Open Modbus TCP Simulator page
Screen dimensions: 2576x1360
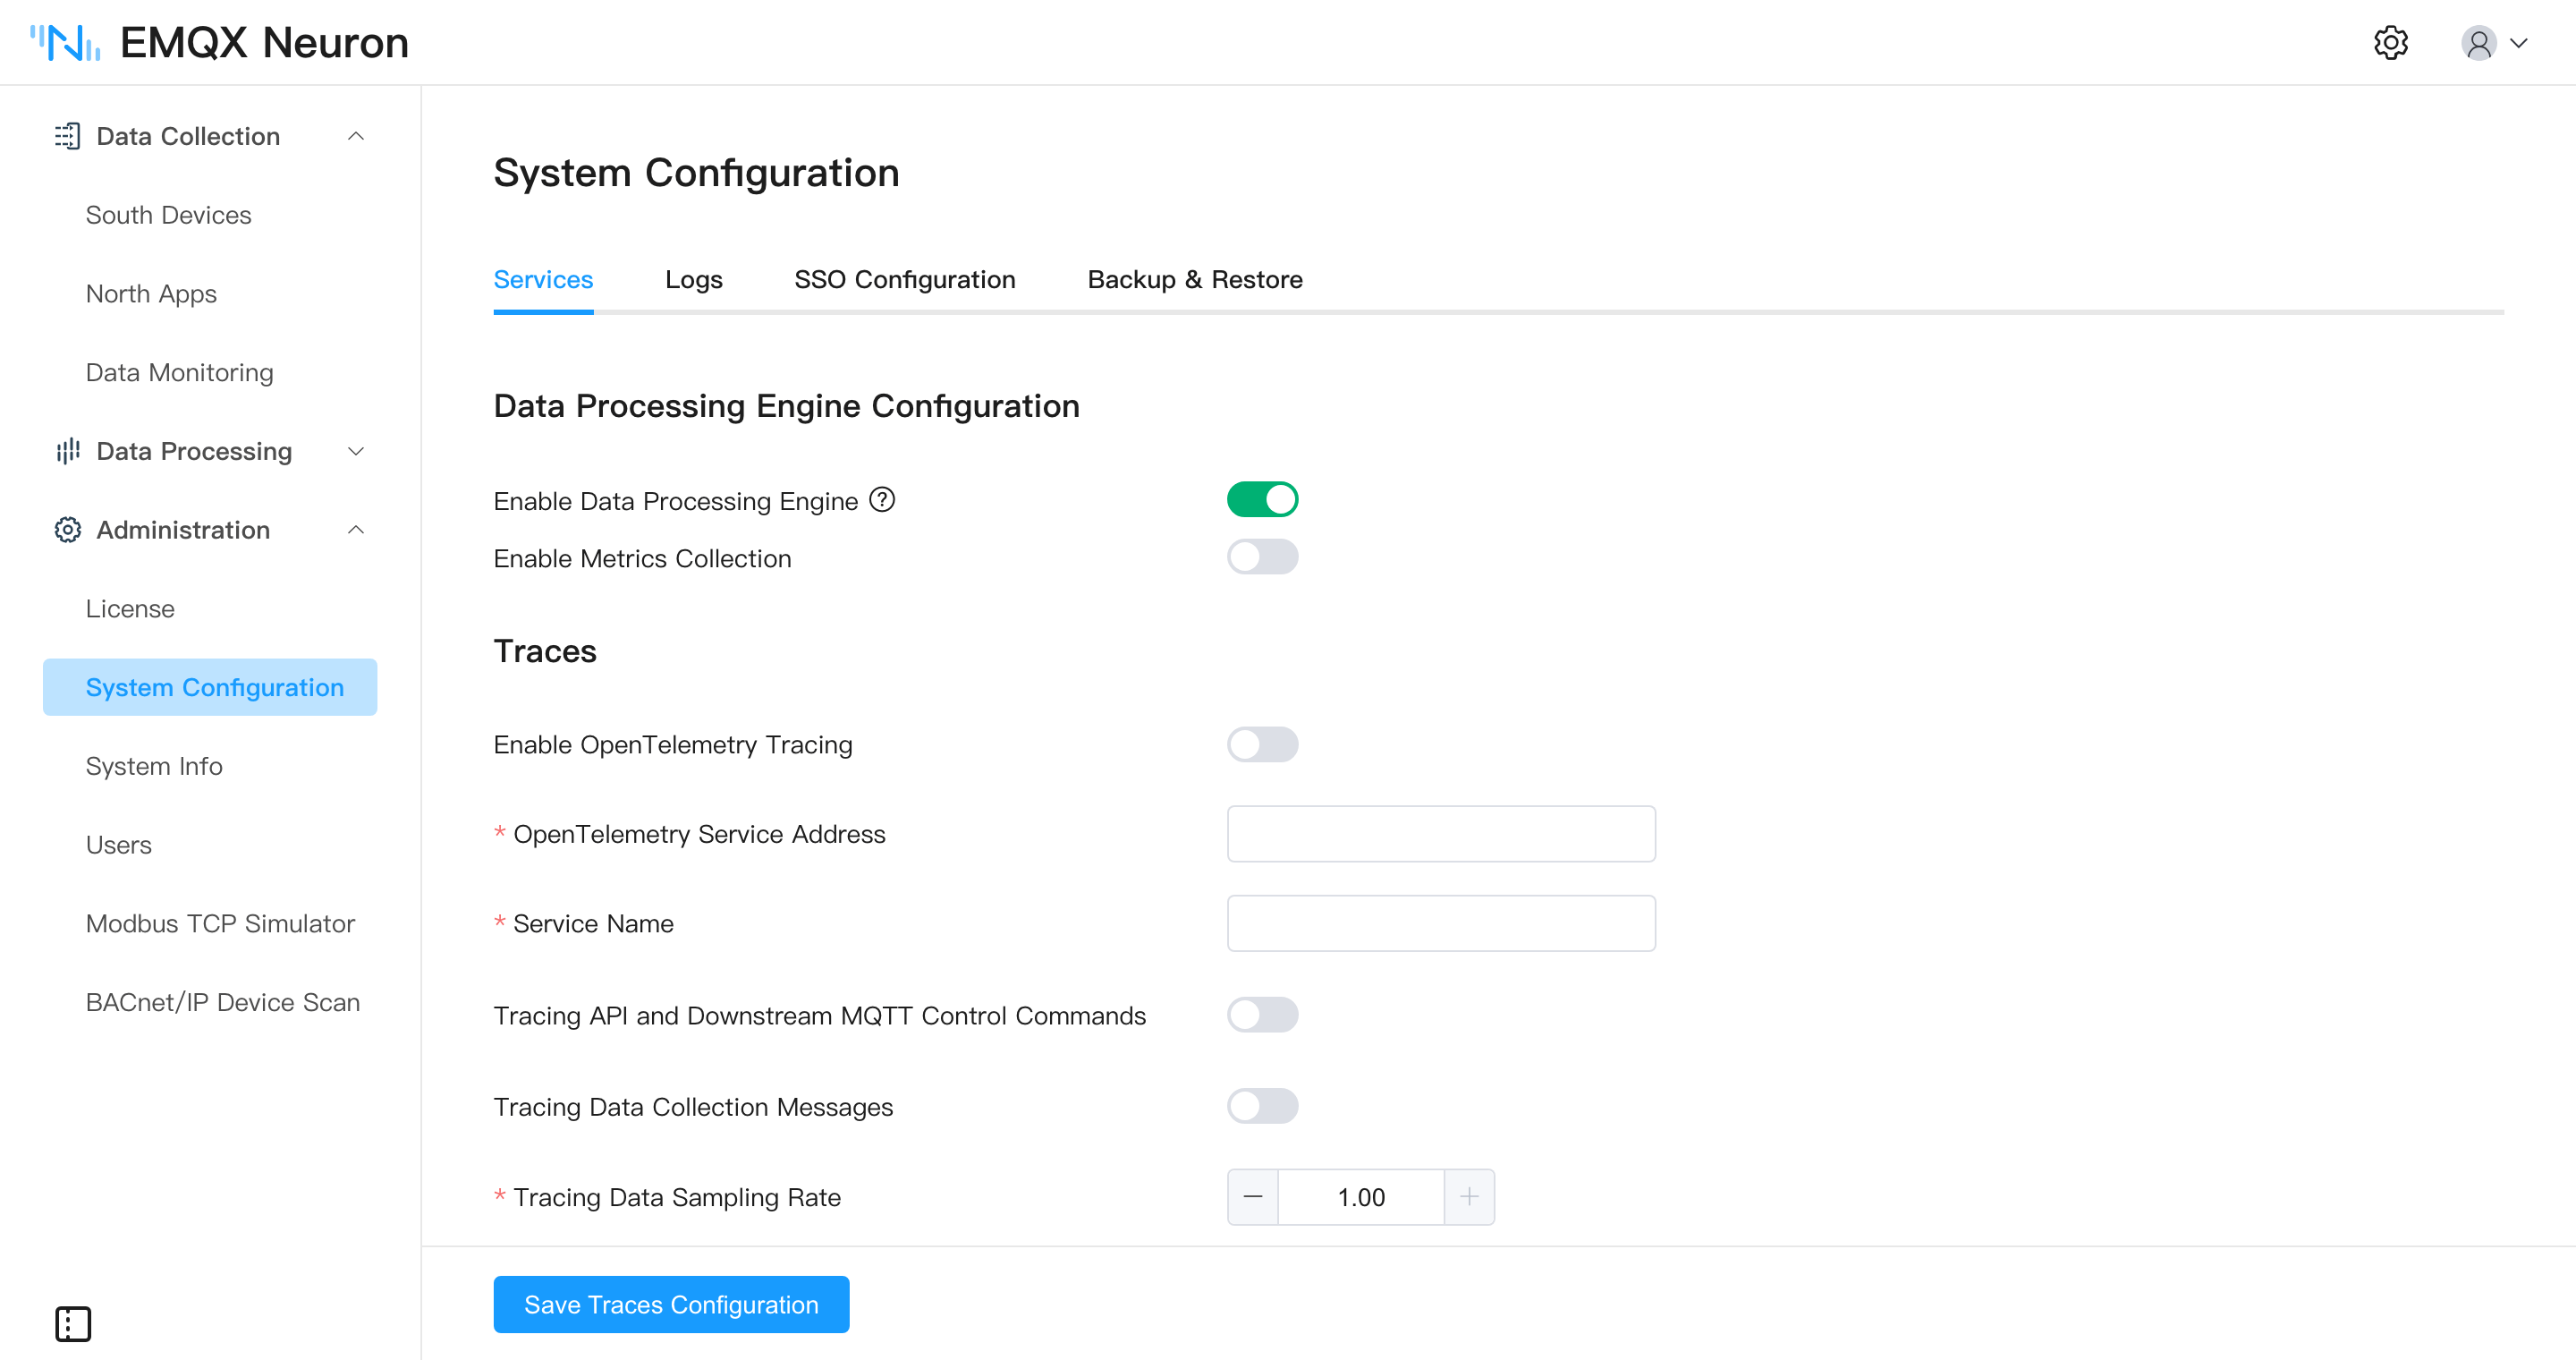click(x=220, y=923)
